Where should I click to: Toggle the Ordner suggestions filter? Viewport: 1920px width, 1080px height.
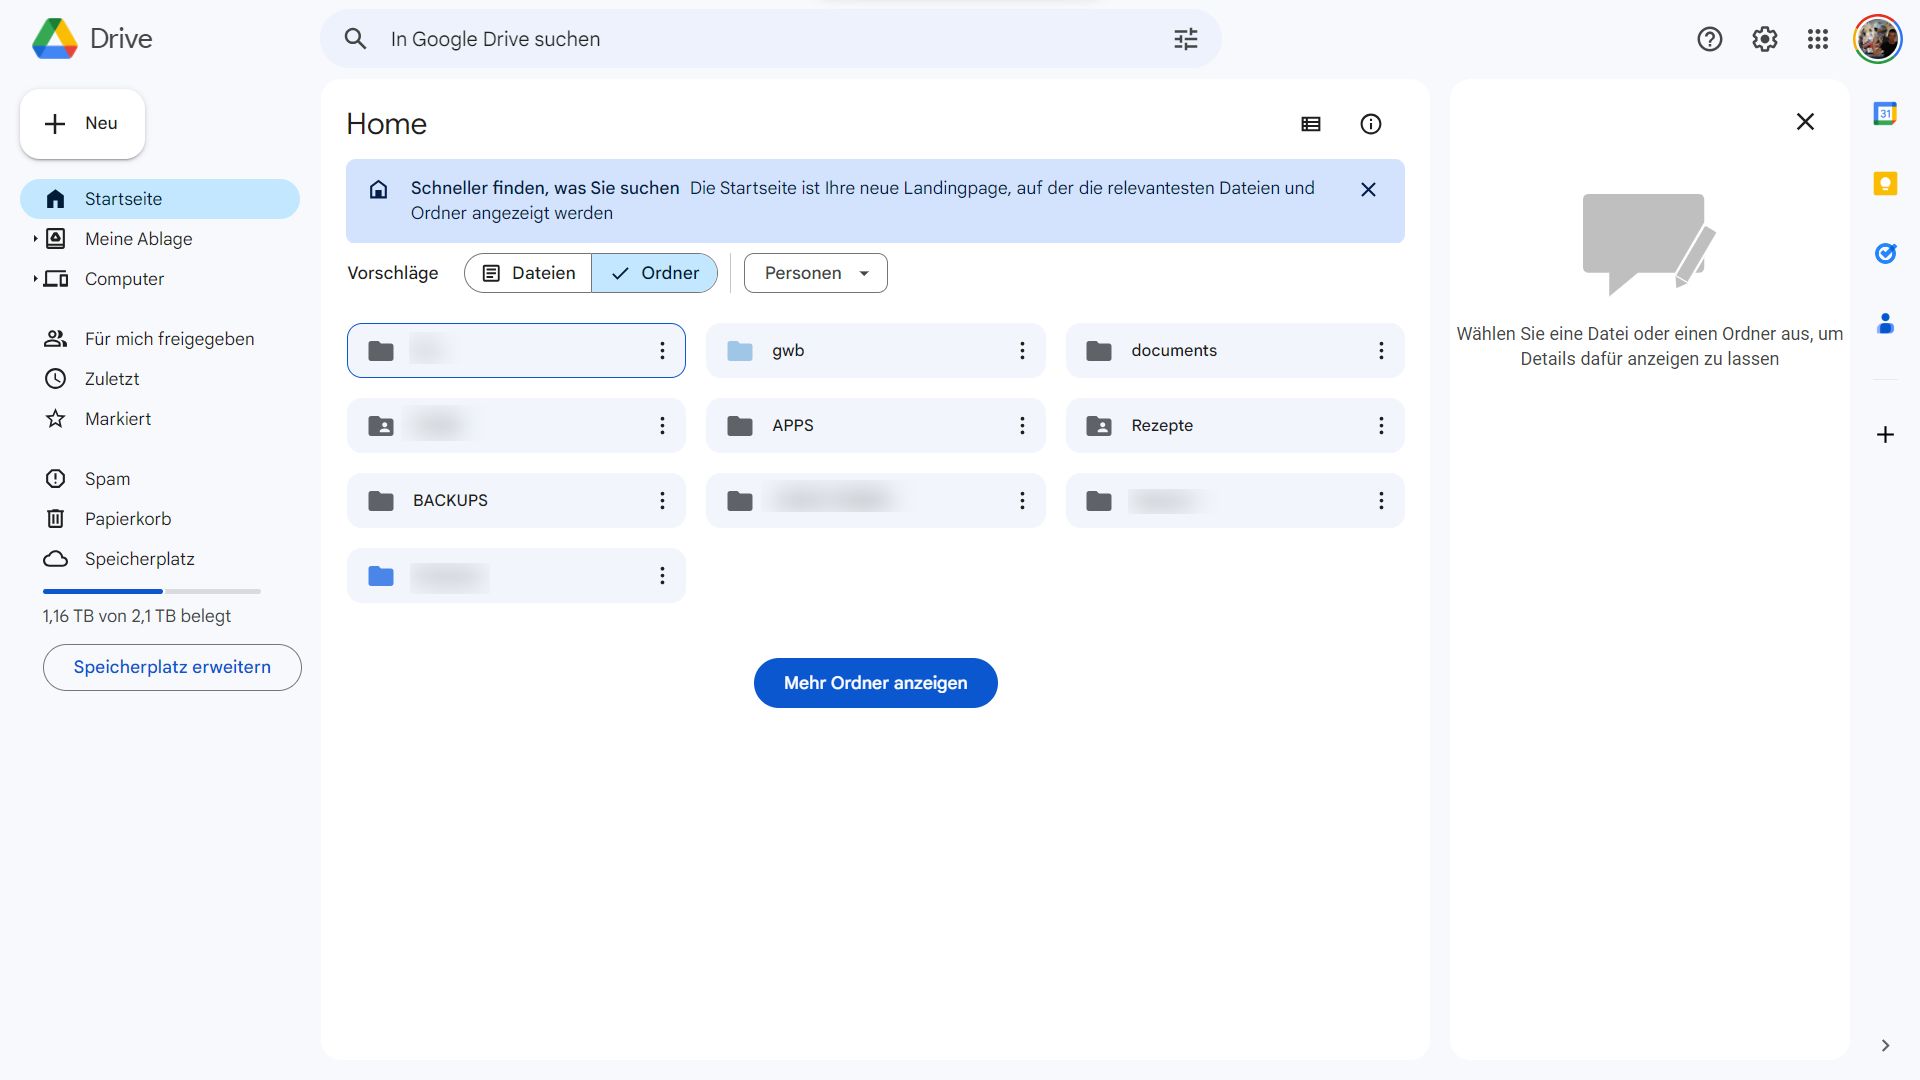(x=654, y=273)
